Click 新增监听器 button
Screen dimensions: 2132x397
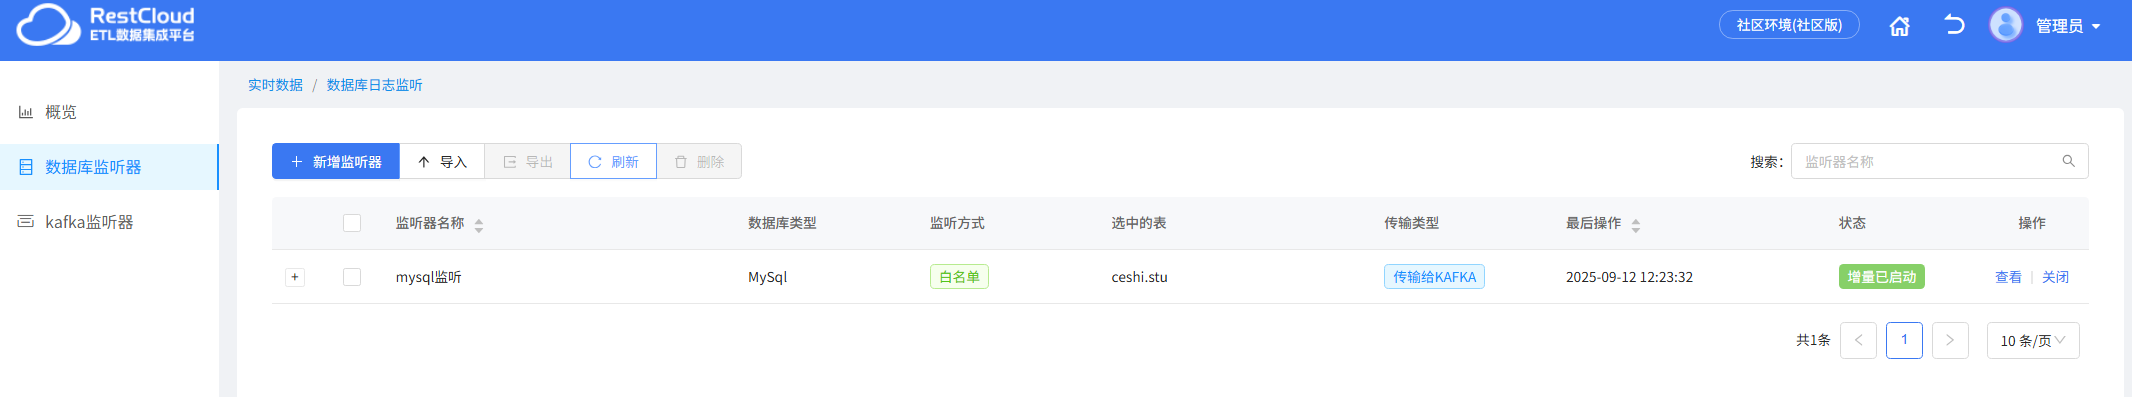[336, 161]
